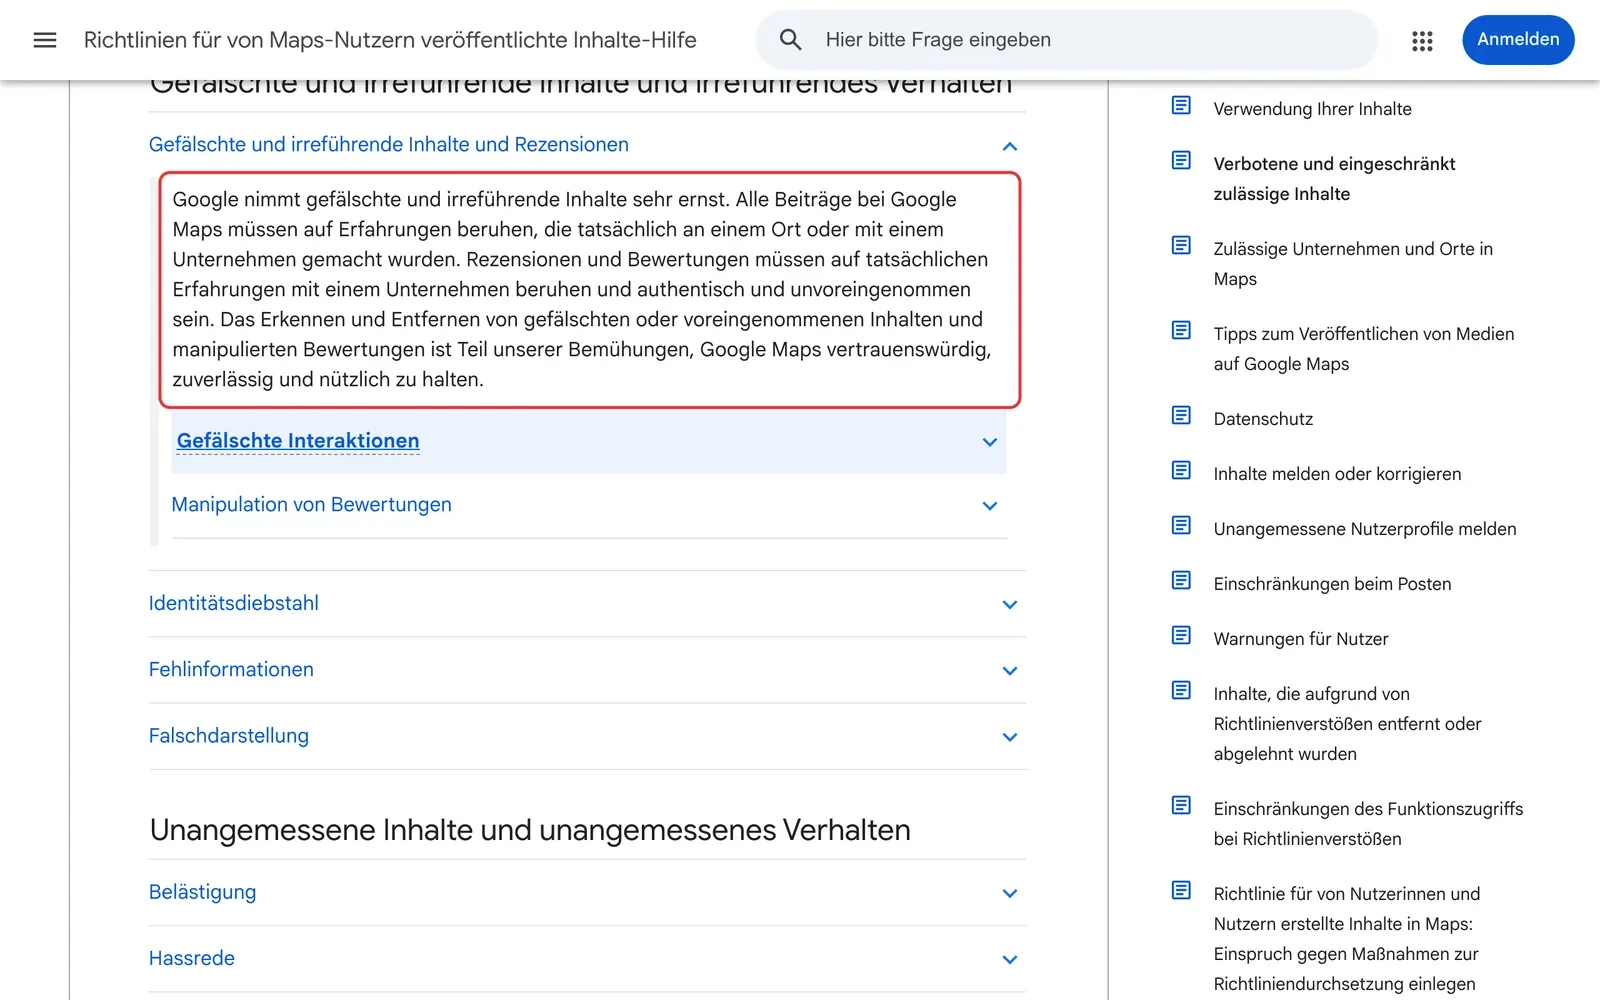Click article icon beside Einschränkungen beim Posten
The image size is (1600, 1000).
pyautogui.click(x=1181, y=580)
